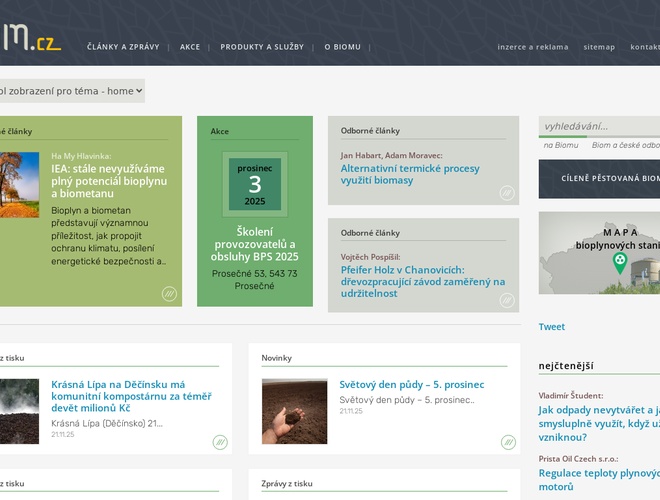660x500 pixels.
Task: Click the Cíleně pěstovaná biomasa button
Action: coord(599,179)
